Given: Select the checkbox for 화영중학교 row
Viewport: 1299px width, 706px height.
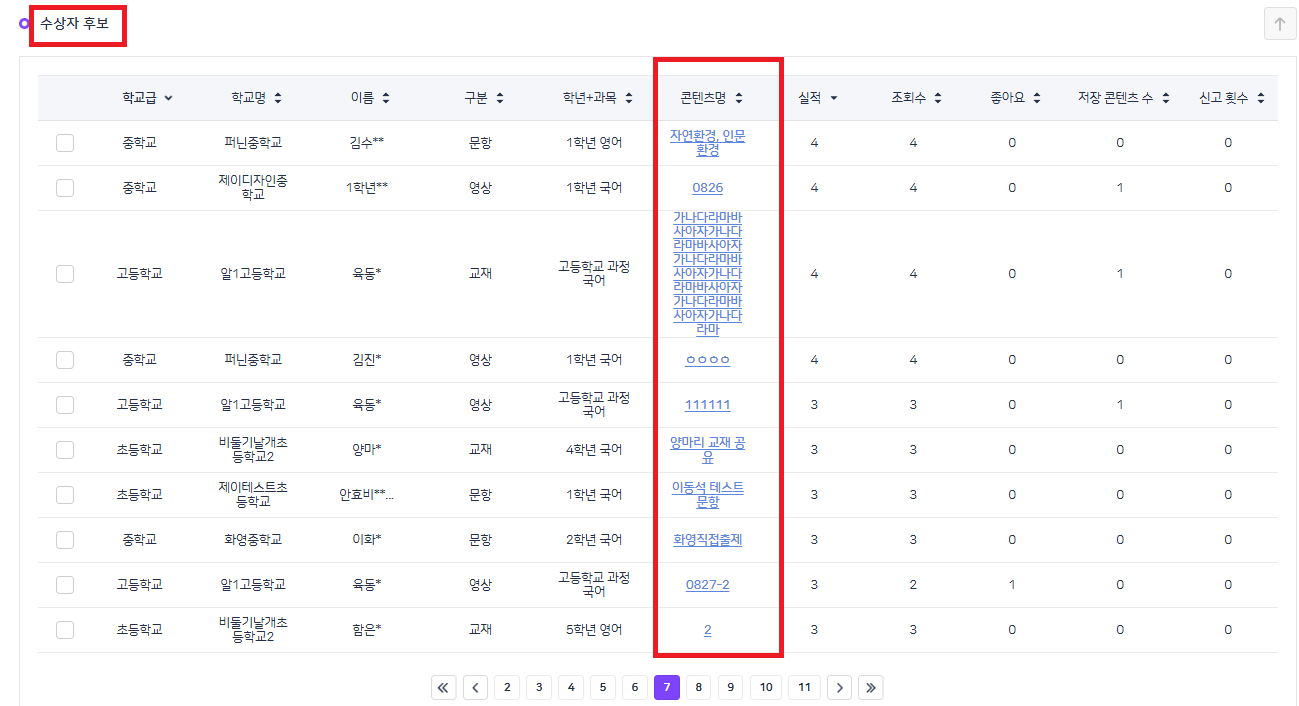Looking at the screenshot, I should [x=65, y=540].
